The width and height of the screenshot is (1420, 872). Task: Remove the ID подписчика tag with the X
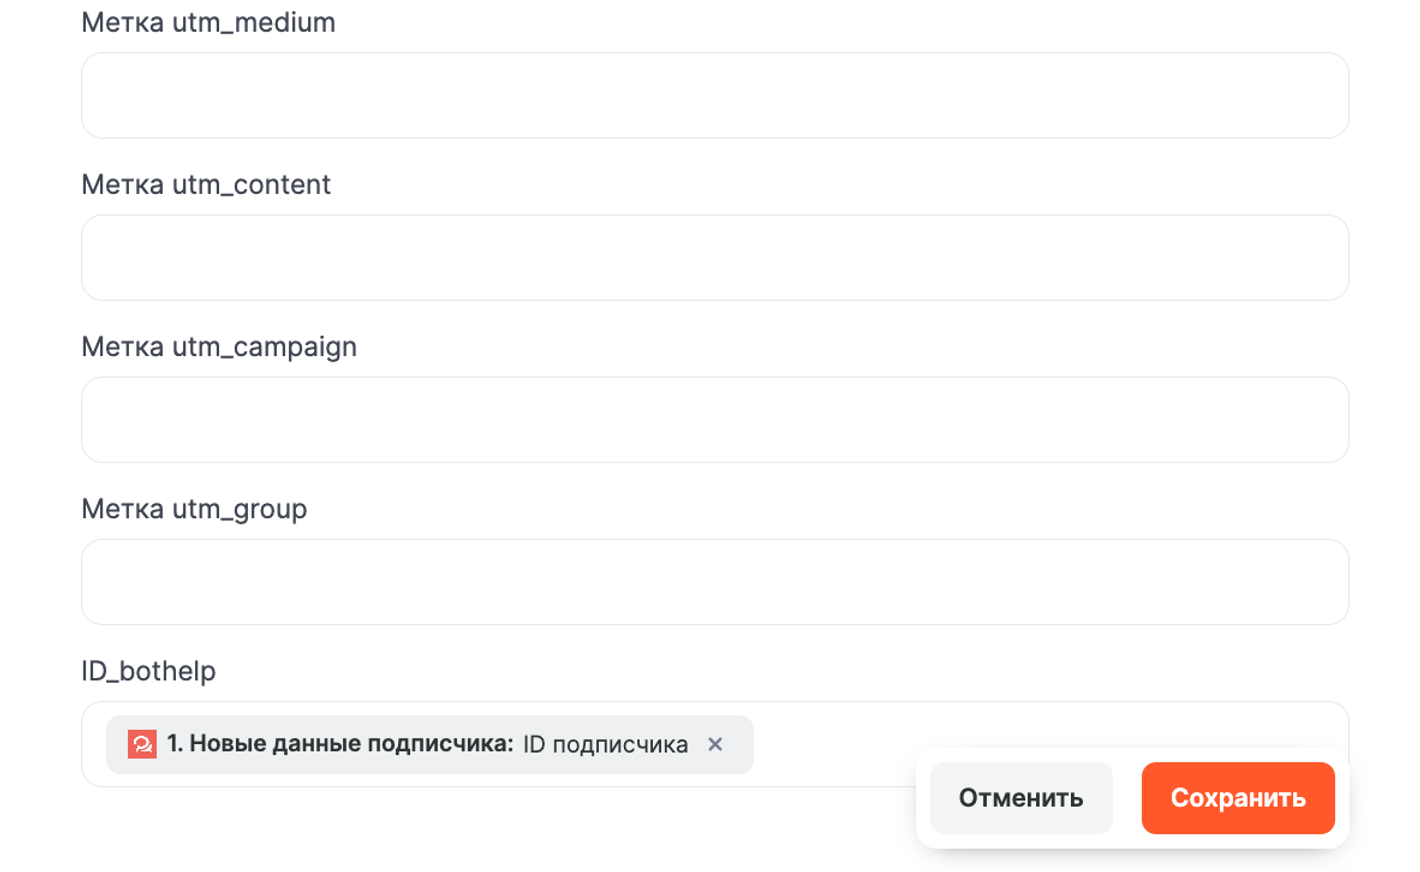point(715,744)
